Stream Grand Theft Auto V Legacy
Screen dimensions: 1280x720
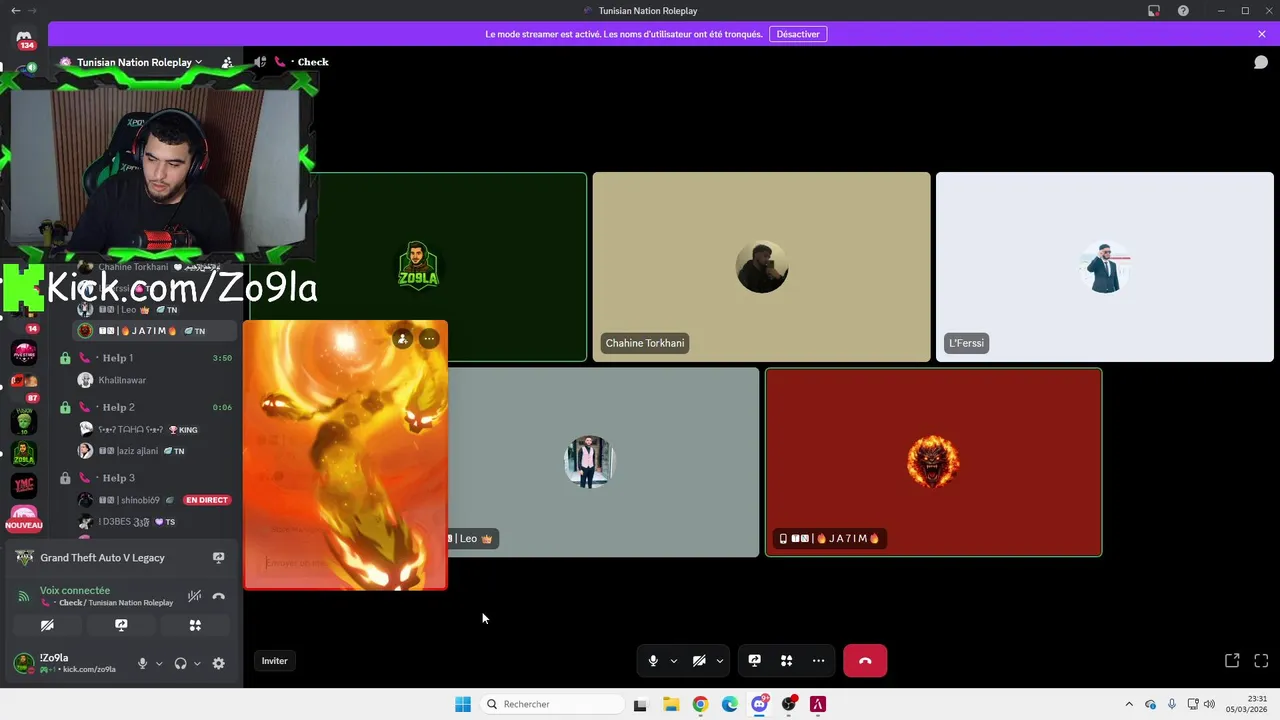[218, 558]
